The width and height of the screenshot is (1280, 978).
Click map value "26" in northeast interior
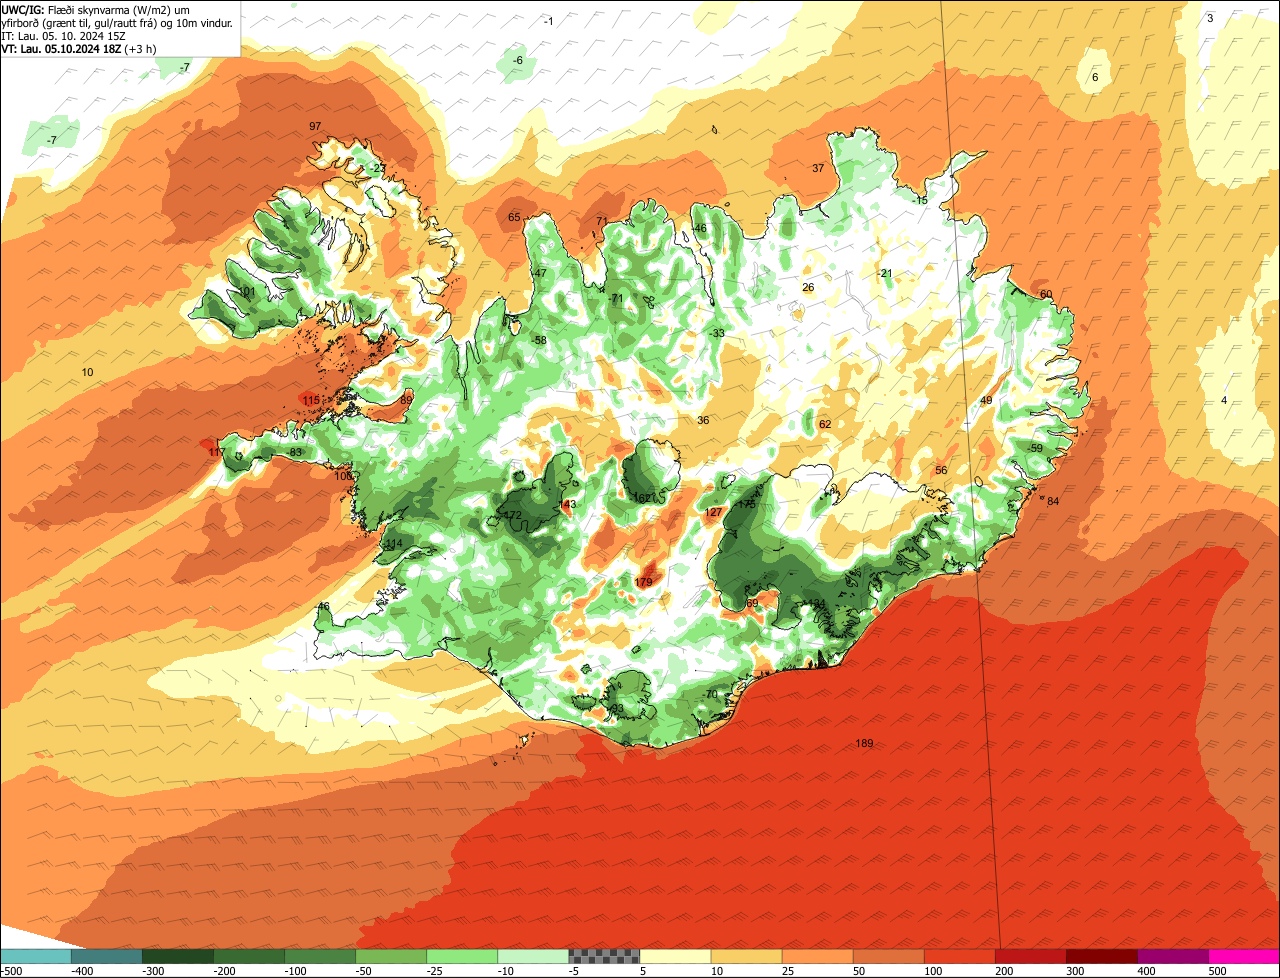pyautogui.click(x=808, y=287)
